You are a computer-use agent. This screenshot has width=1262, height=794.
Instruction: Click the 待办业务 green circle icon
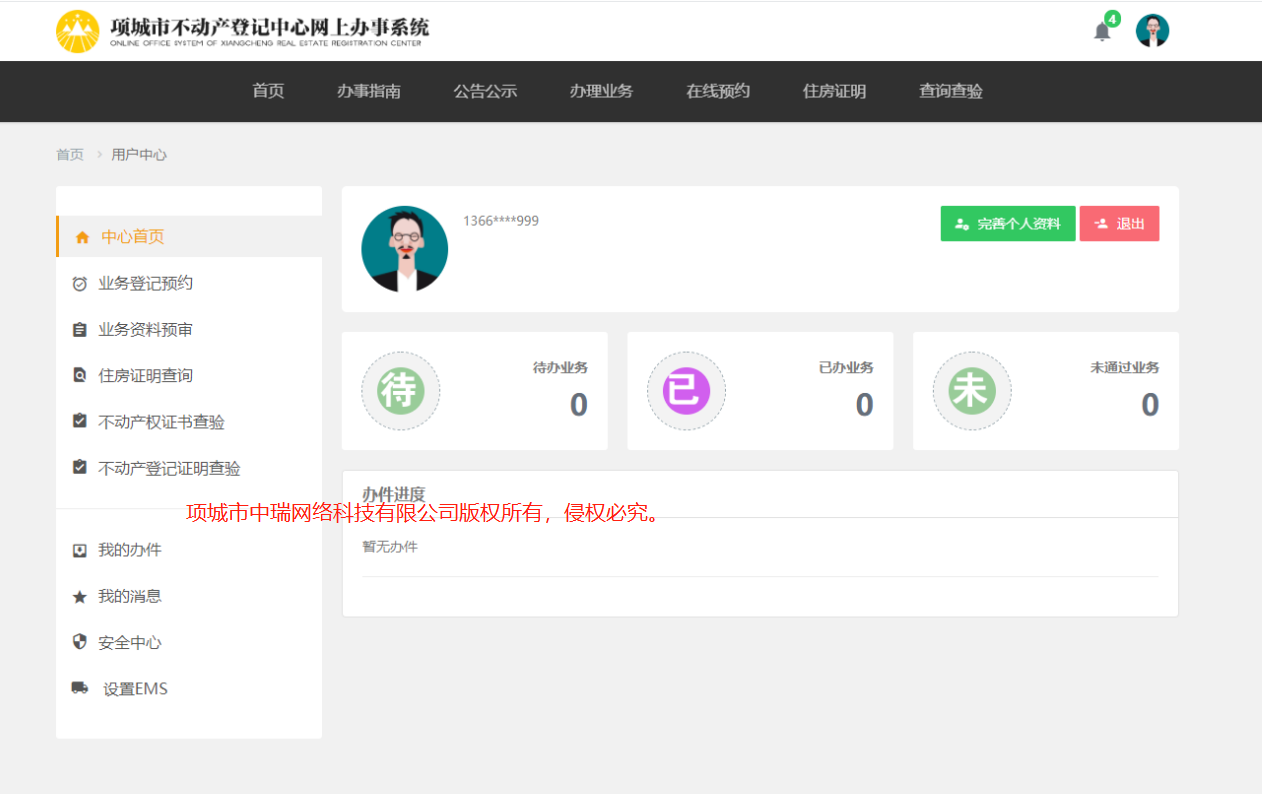coord(400,391)
